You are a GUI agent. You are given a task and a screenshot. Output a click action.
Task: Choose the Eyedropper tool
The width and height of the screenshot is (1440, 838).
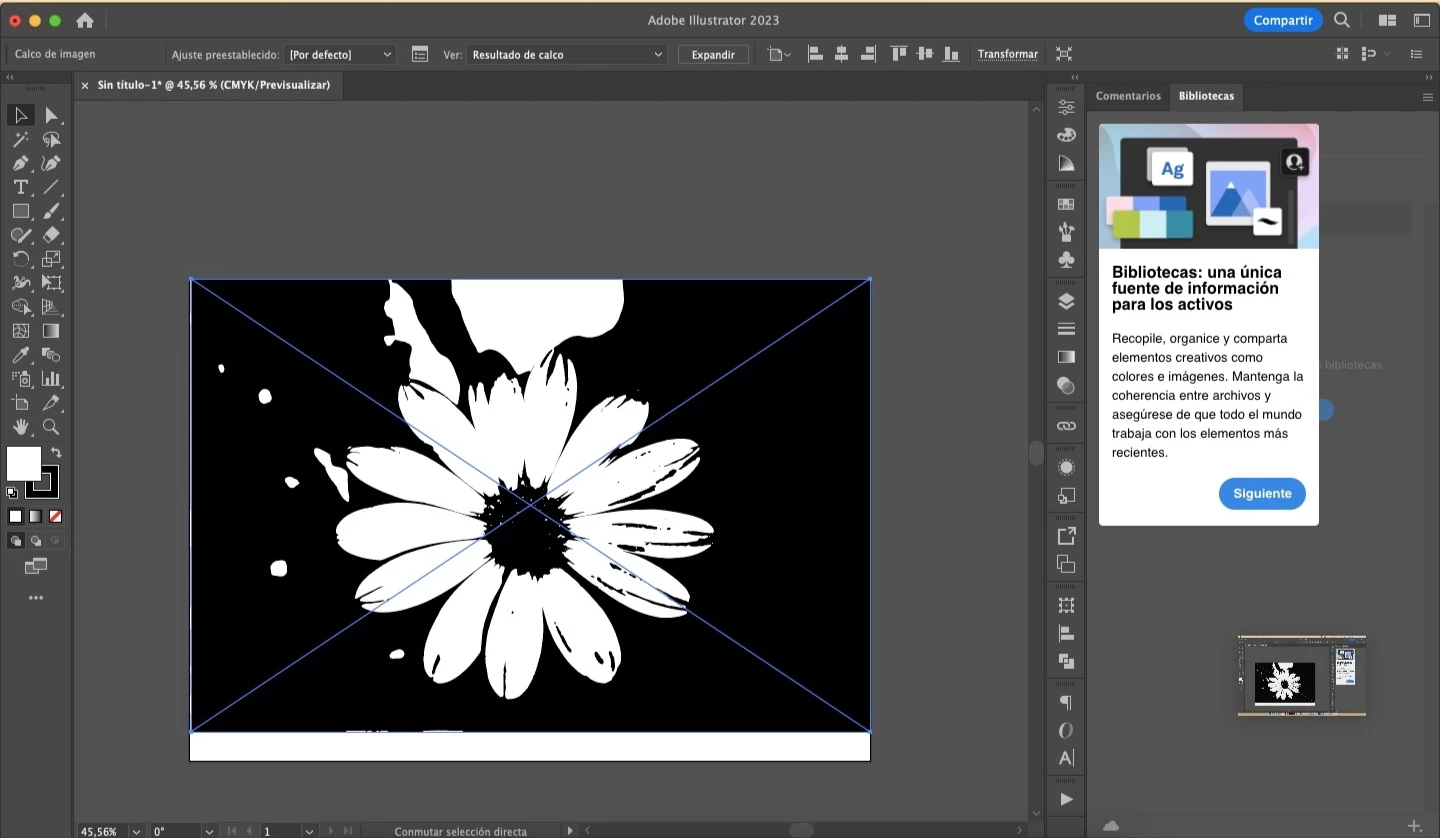point(20,355)
